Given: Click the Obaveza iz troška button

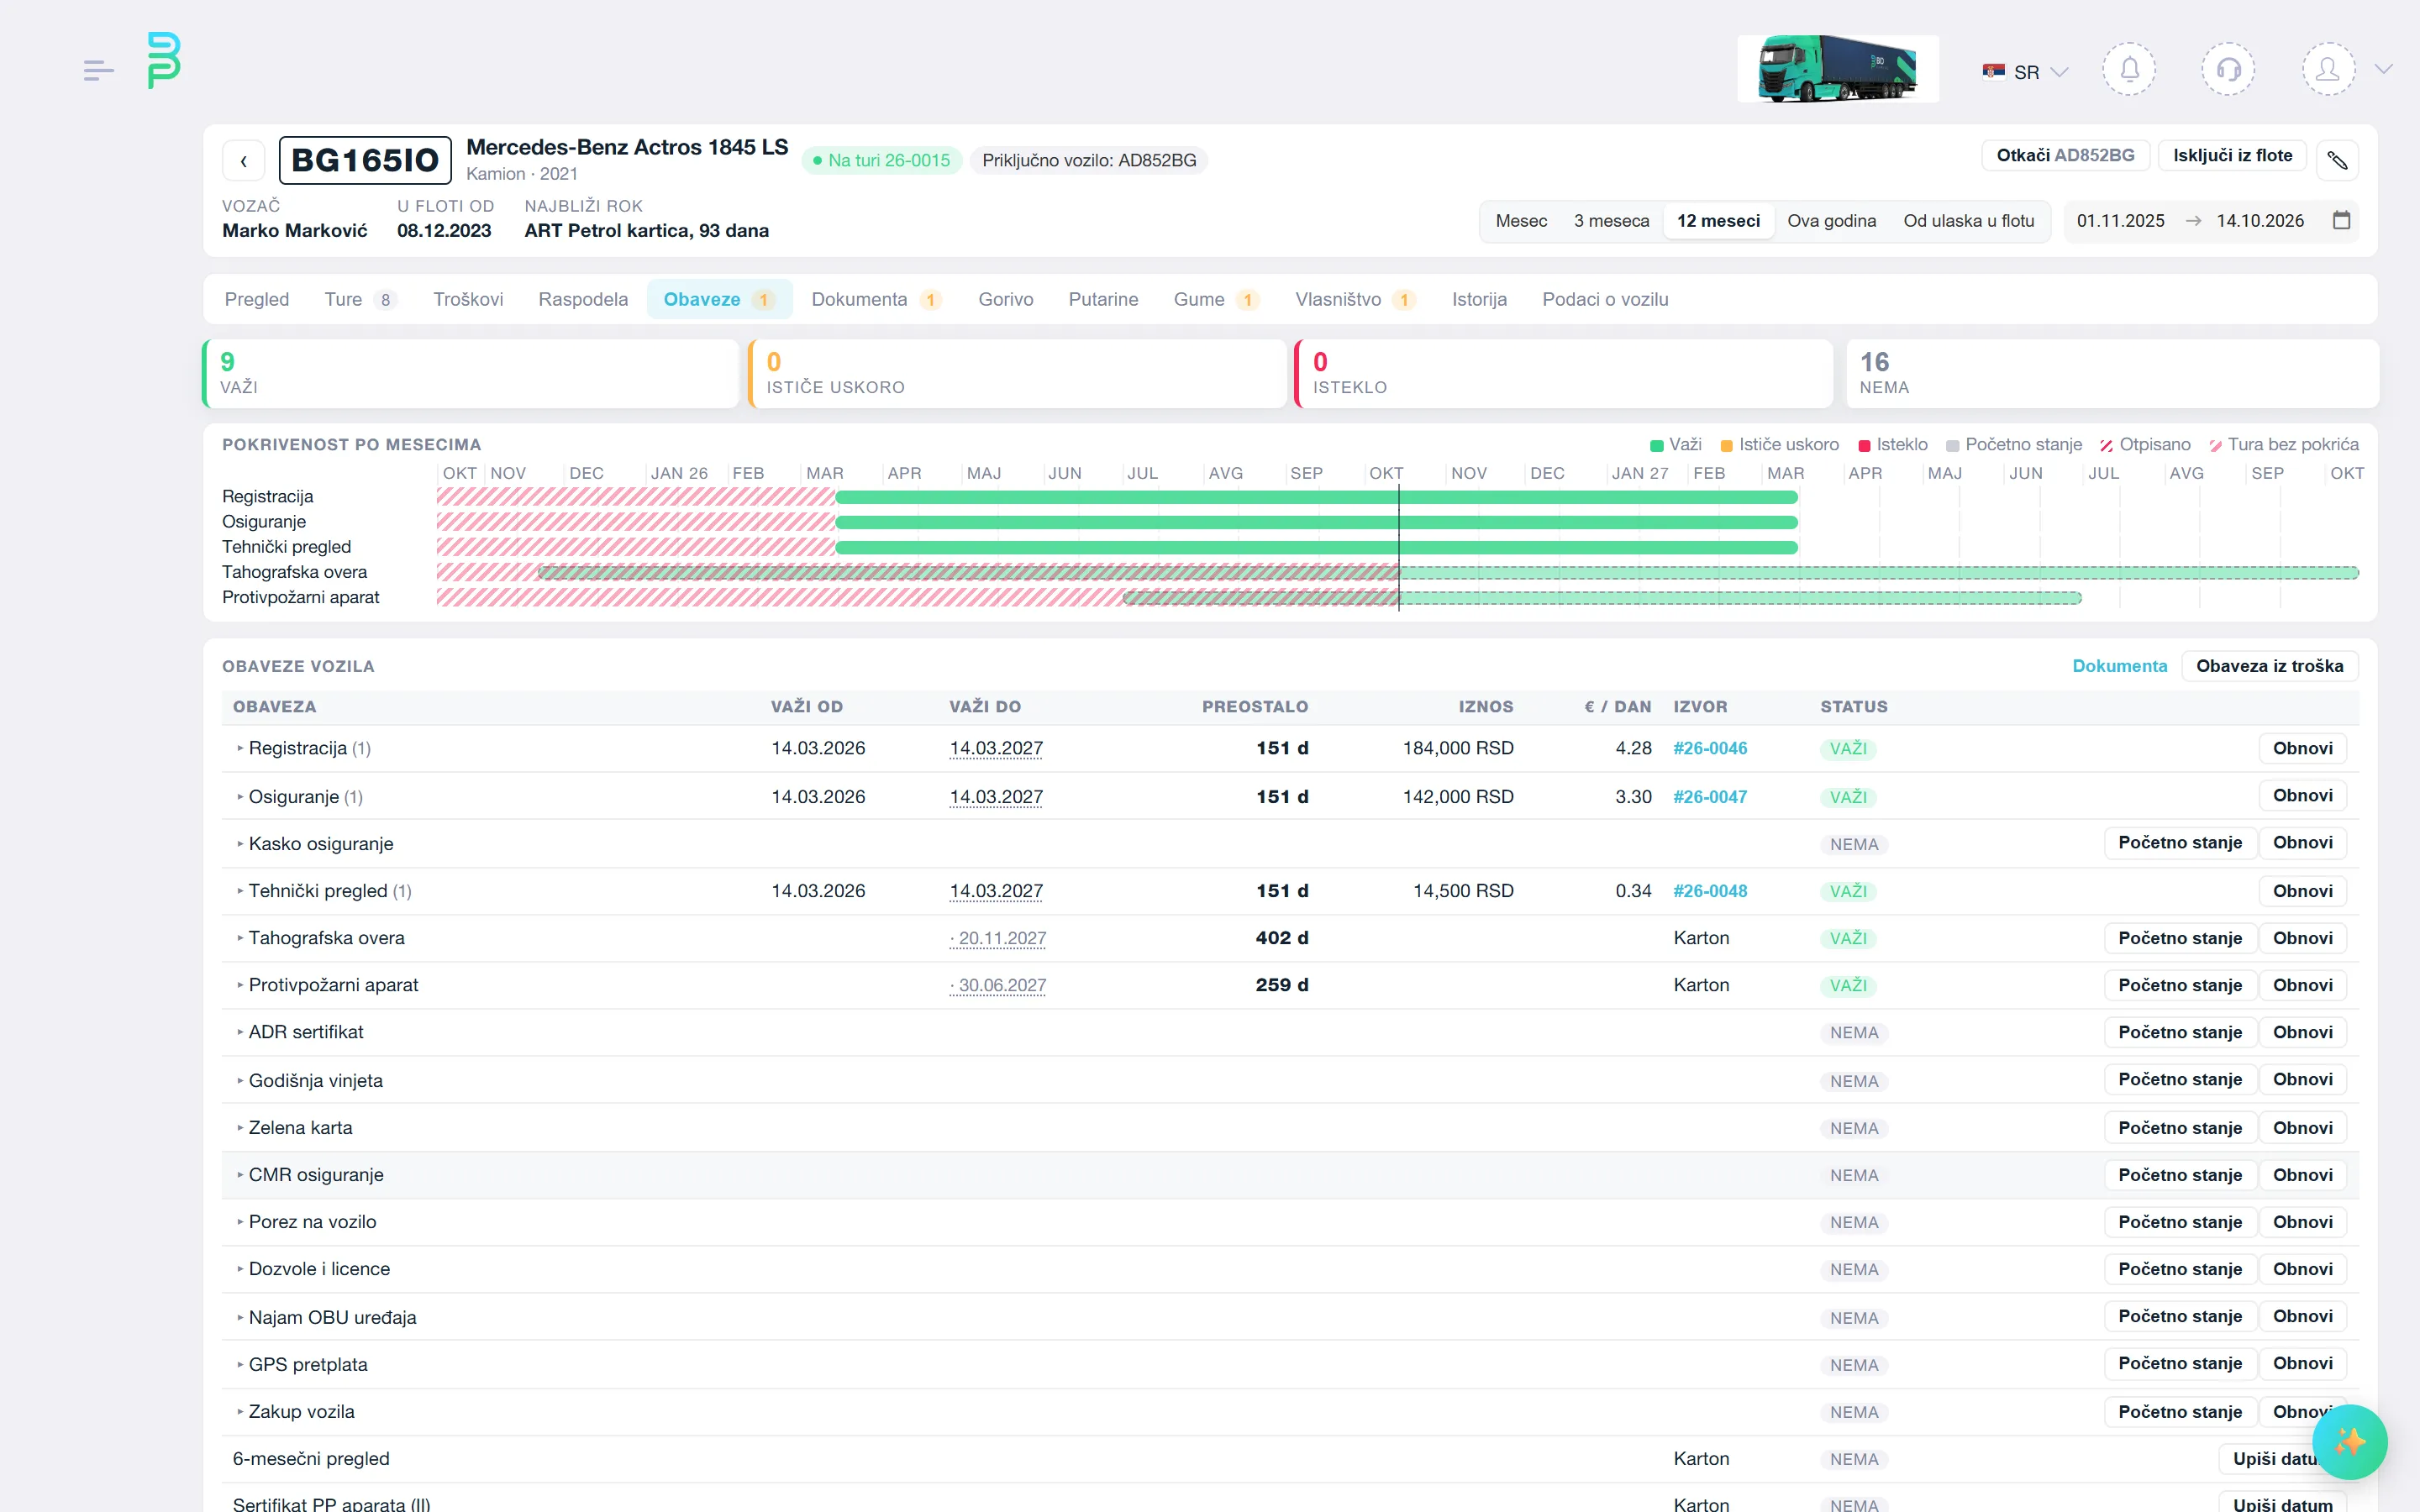Looking at the screenshot, I should click(x=2269, y=666).
